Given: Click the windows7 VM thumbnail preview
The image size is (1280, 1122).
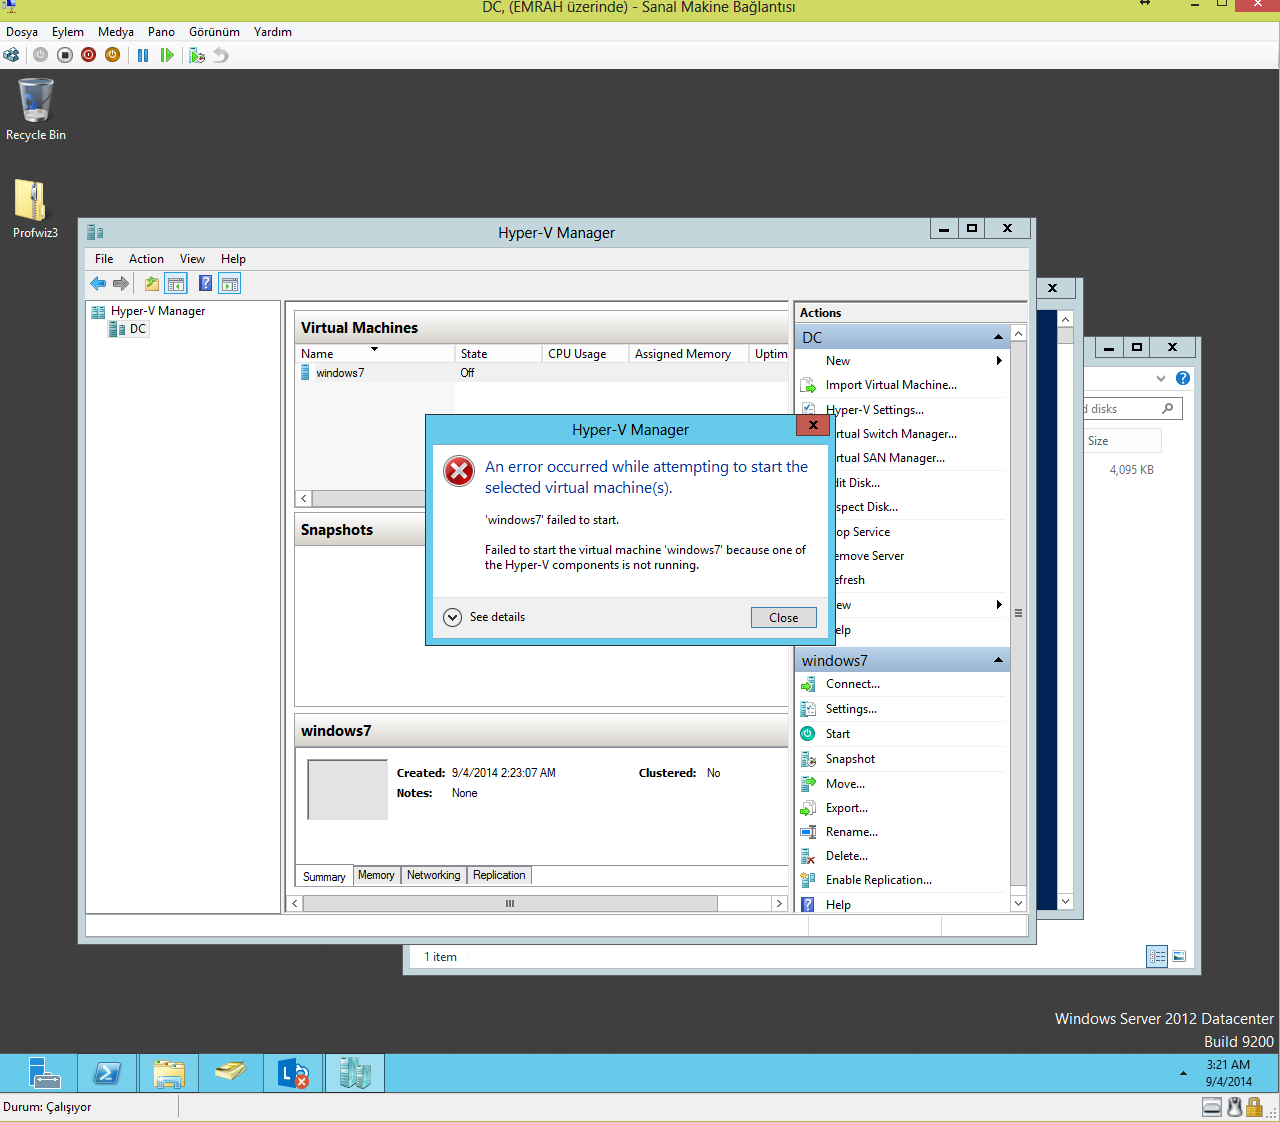Looking at the screenshot, I should pyautogui.click(x=347, y=790).
